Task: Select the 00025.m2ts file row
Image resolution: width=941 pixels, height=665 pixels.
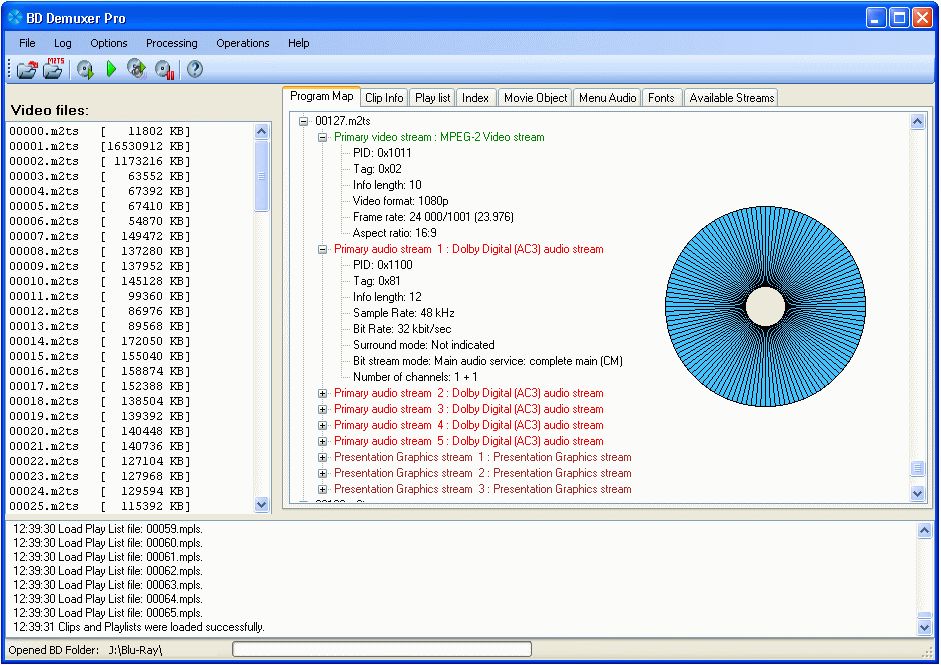Action: [100, 507]
